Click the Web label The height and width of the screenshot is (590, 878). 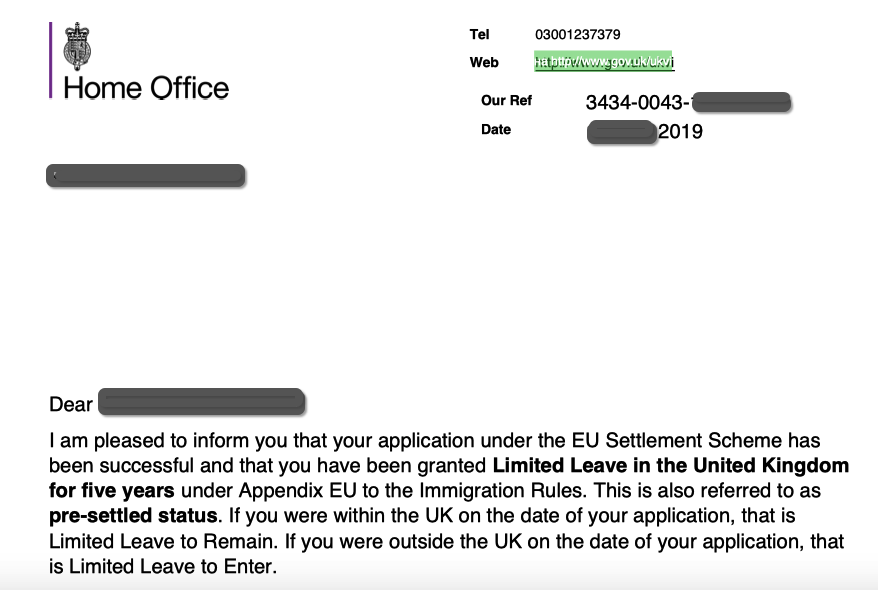click(x=484, y=63)
